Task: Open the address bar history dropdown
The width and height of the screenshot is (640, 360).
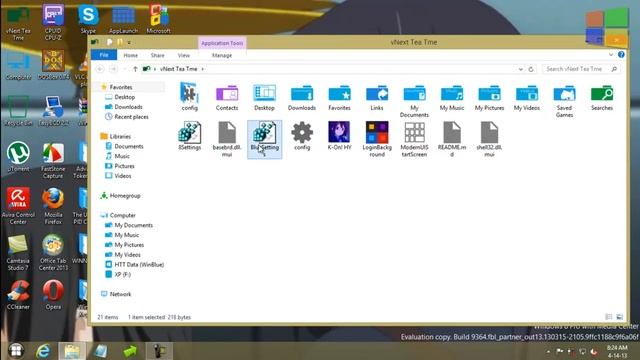Action: [x=520, y=69]
